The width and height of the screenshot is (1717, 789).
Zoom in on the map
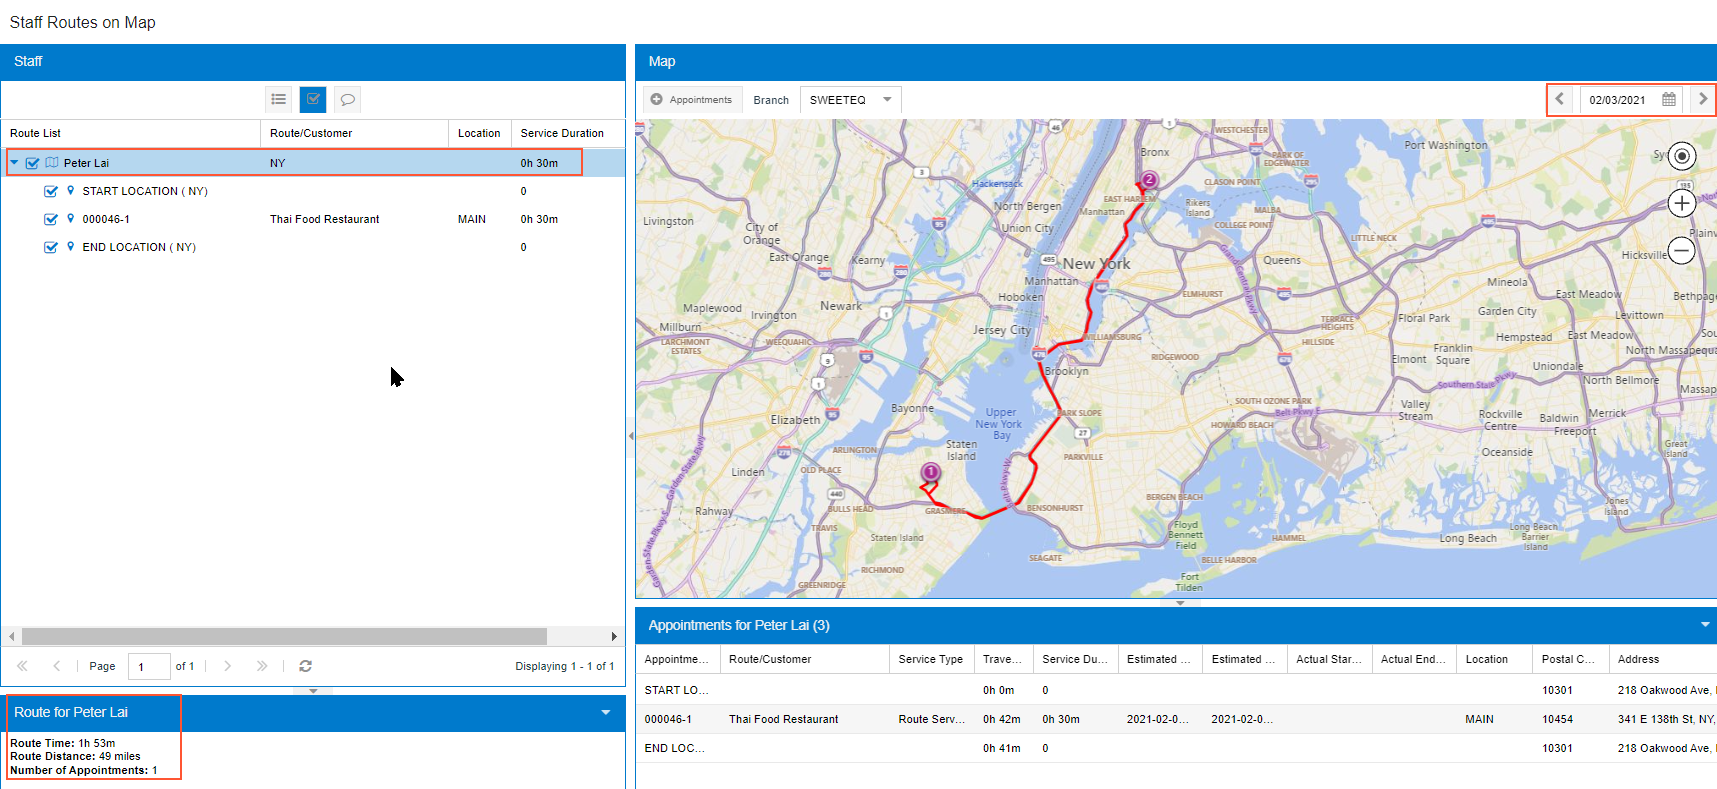pyautogui.click(x=1682, y=204)
